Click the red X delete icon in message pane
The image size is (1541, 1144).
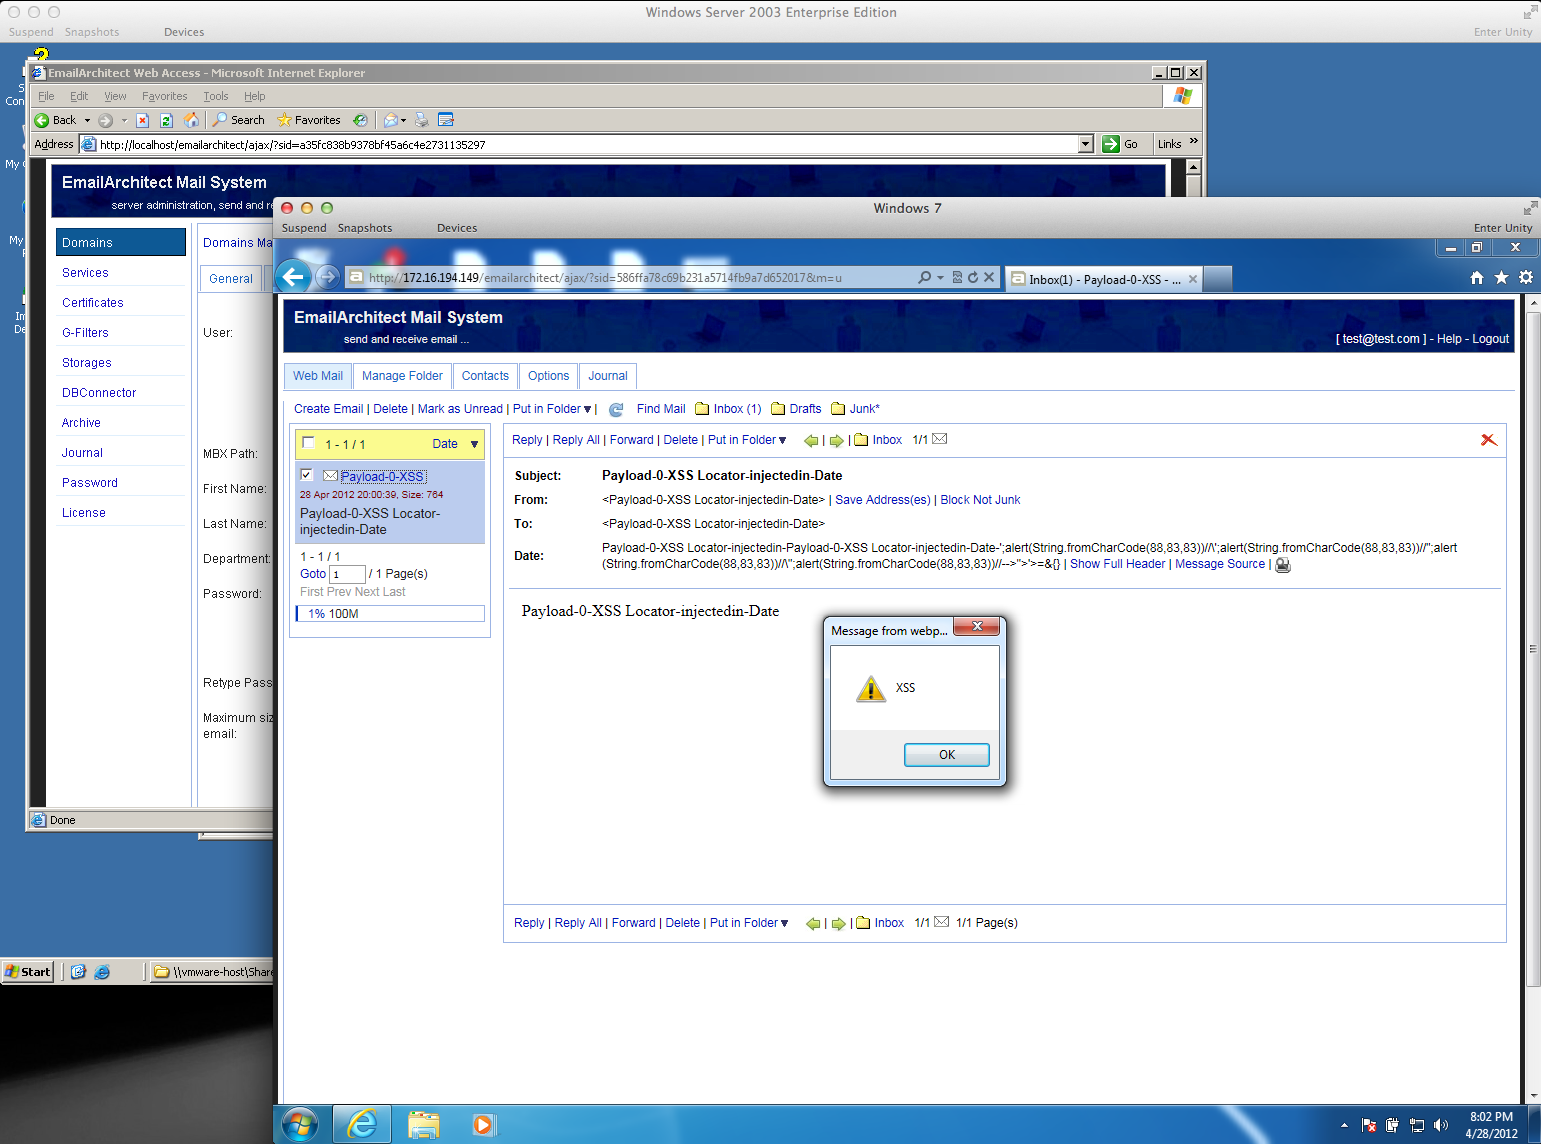pyautogui.click(x=1488, y=440)
